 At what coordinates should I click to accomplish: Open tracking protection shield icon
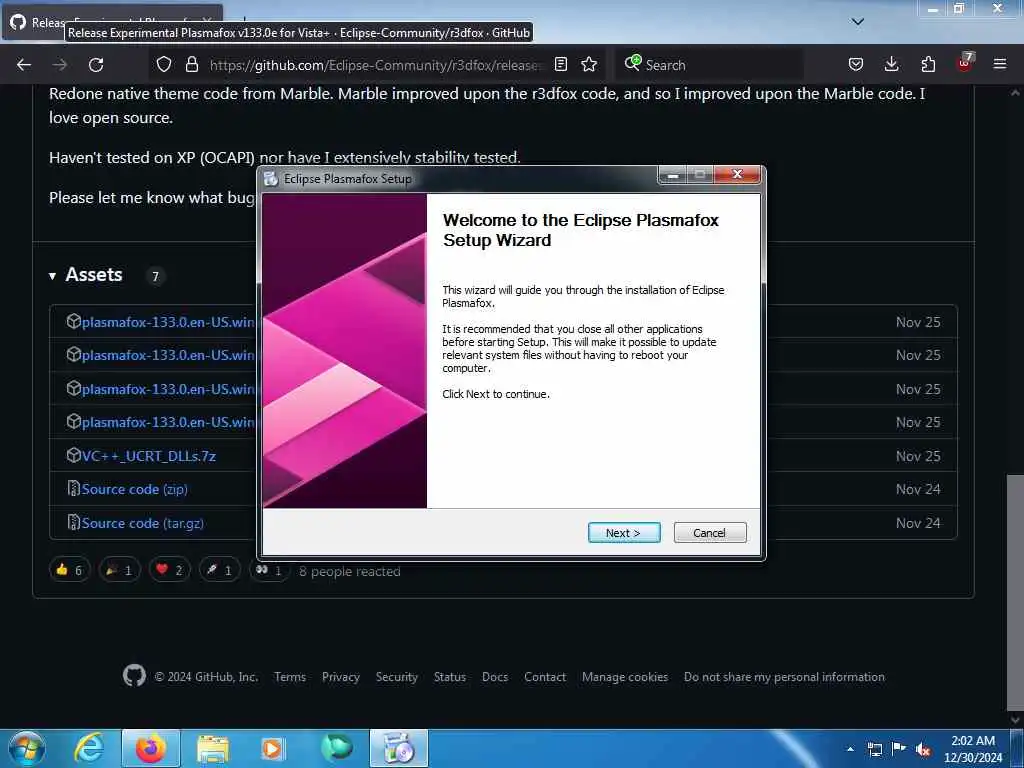pos(164,65)
